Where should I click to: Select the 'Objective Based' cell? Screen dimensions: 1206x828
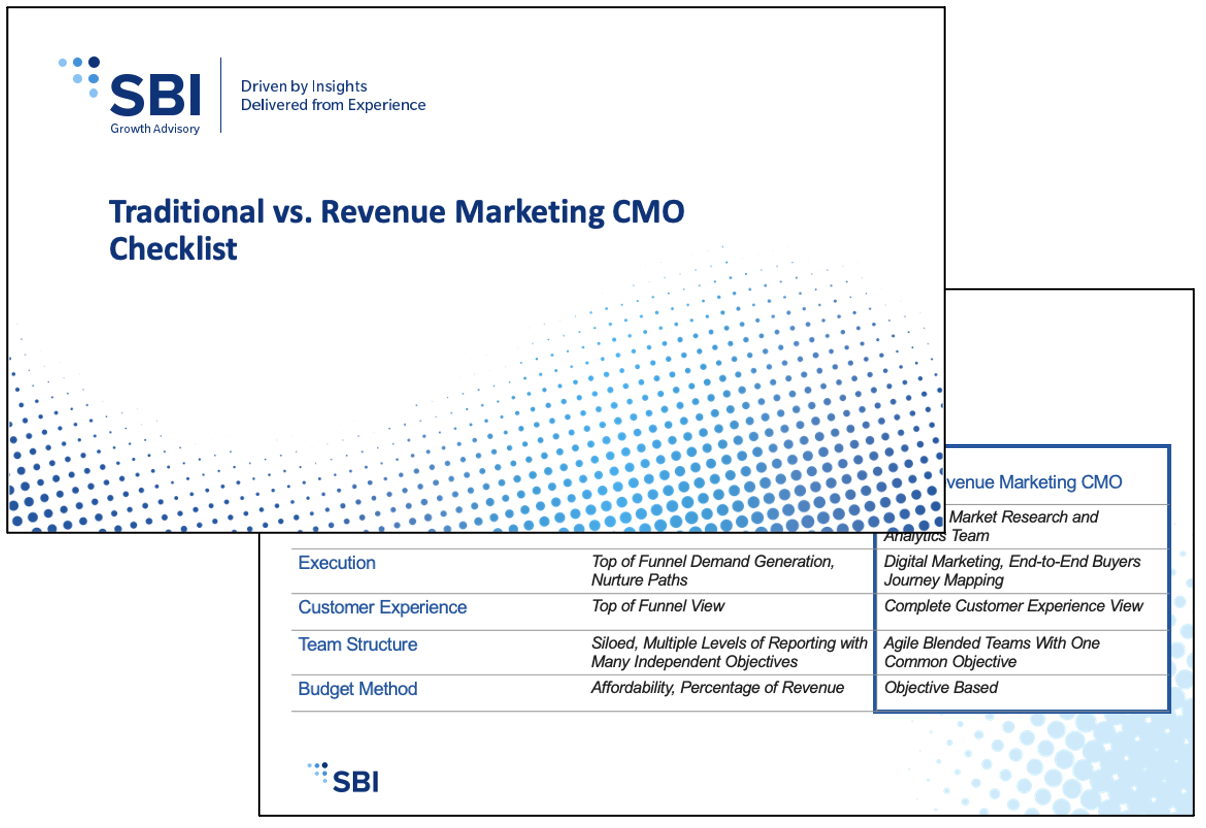coord(941,688)
